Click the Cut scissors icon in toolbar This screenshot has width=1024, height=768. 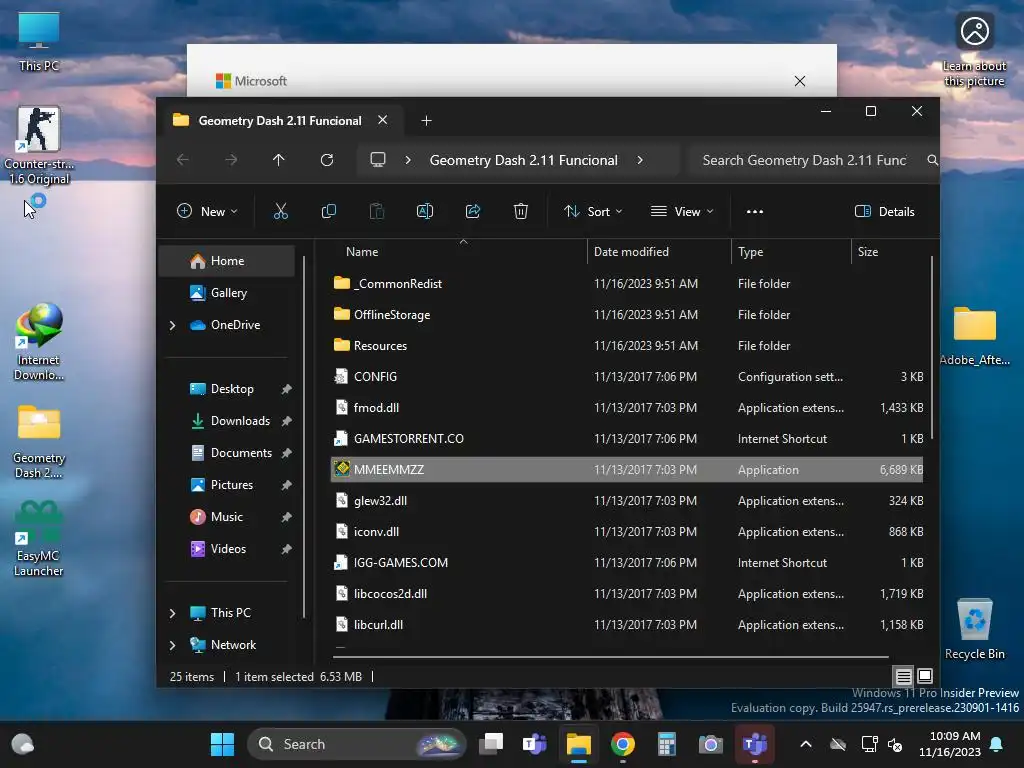click(281, 211)
